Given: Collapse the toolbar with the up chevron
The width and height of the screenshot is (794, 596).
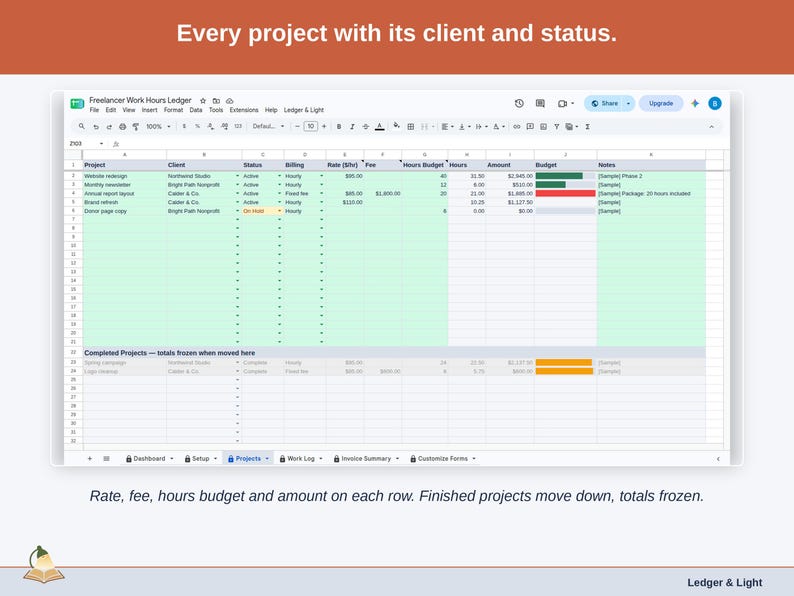Looking at the screenshot, I should pyautogui.click(x=711, y=127).
